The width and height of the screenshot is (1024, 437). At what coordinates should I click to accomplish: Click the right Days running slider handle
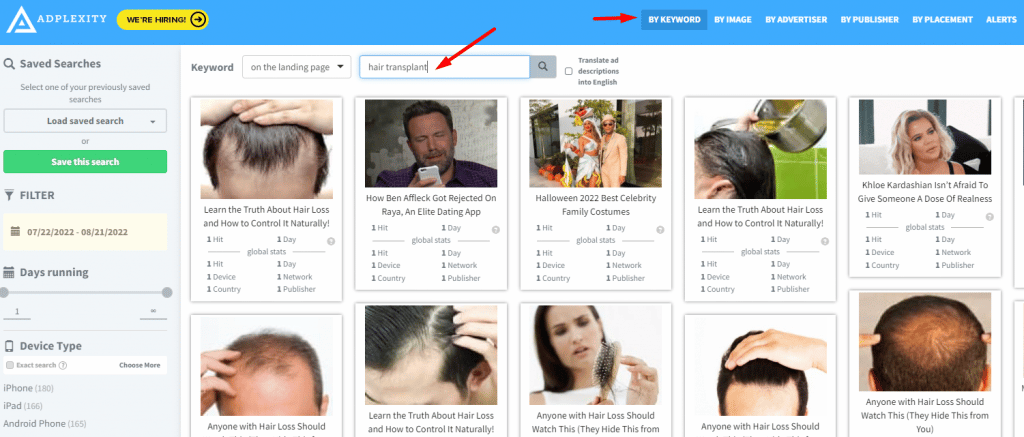167,292
